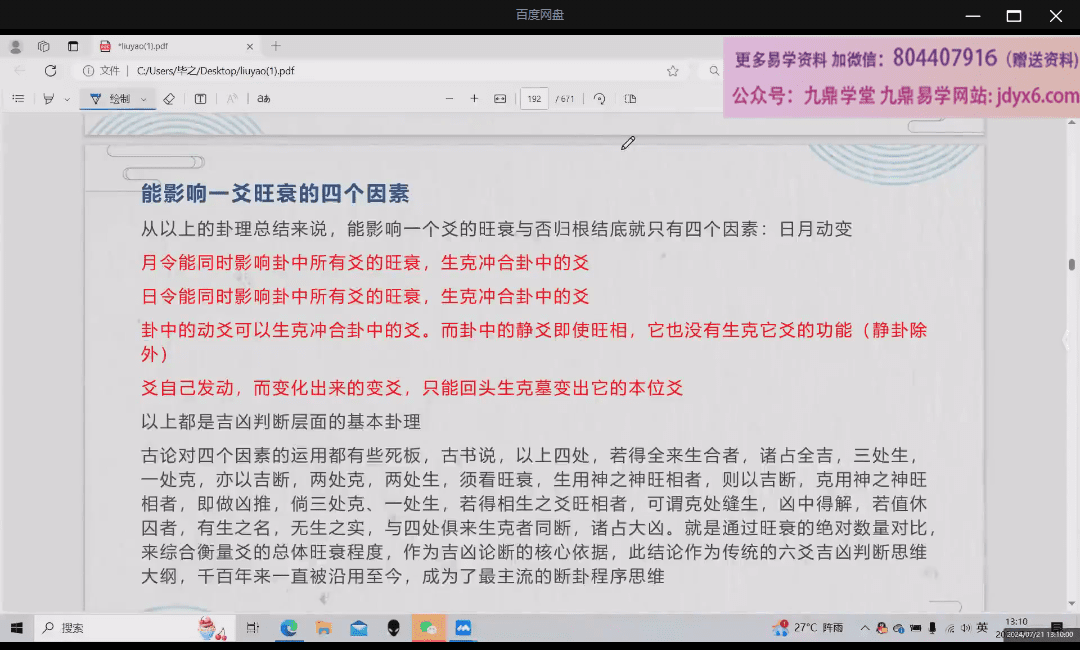Expand highlighter color options dropdown
Screen dimensions: 1080x650
[x=67, y=99]
